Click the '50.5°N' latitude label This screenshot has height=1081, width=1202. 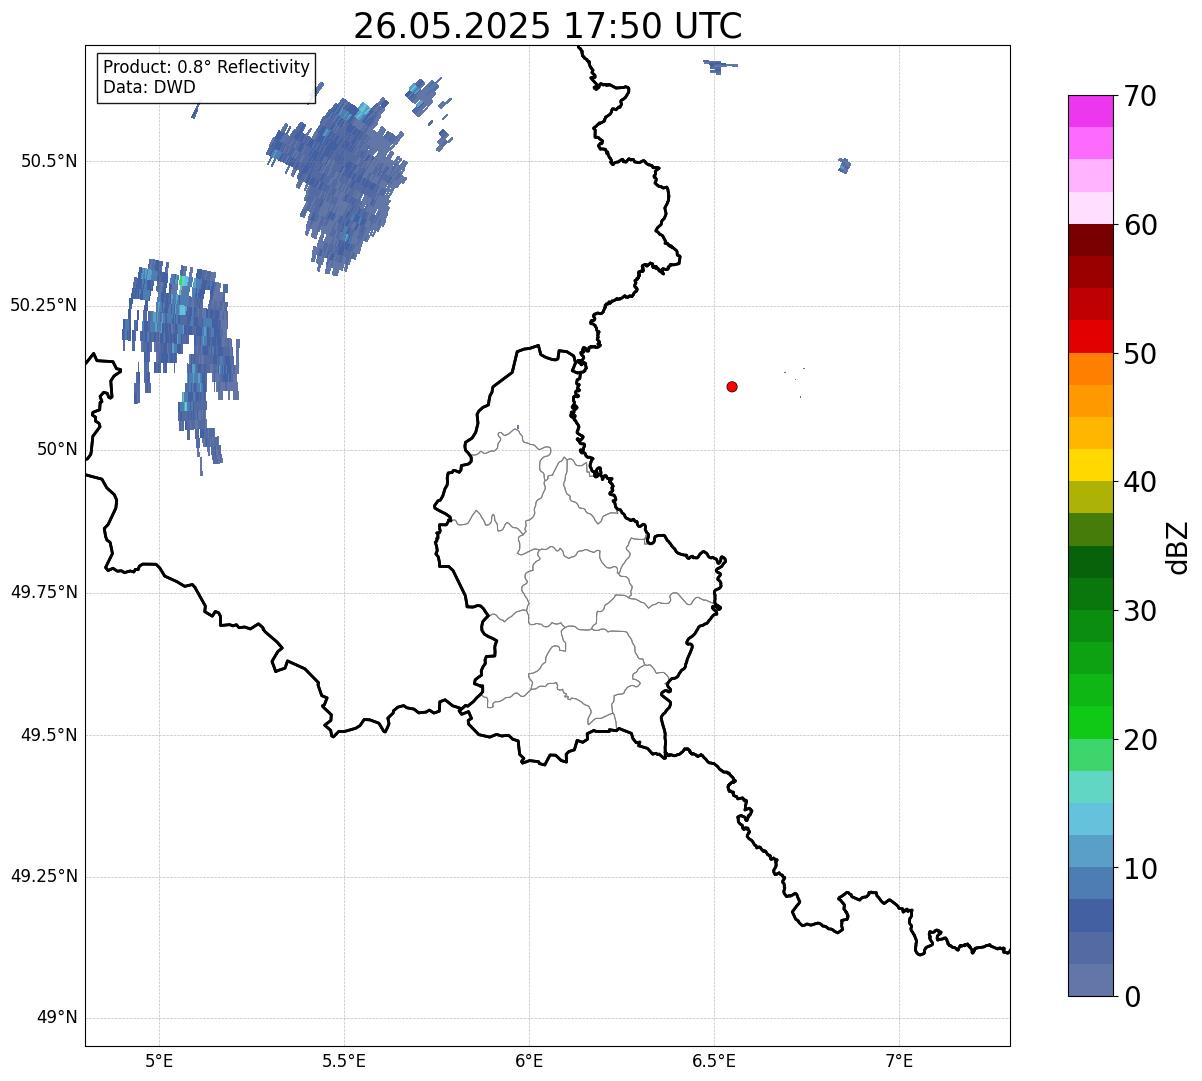pyautogui.click(x=50, y=161)
